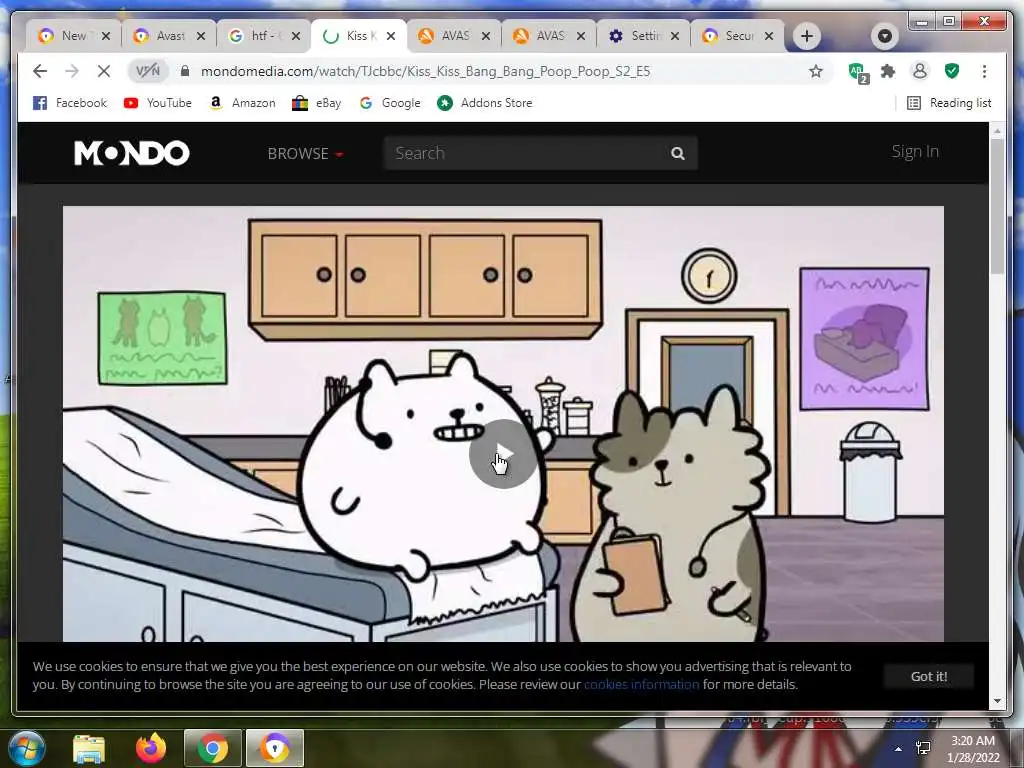Toggle the VPN button in address bar
Image resolution: width=1024 pixels, height=768 pixels.
(148, 71)
